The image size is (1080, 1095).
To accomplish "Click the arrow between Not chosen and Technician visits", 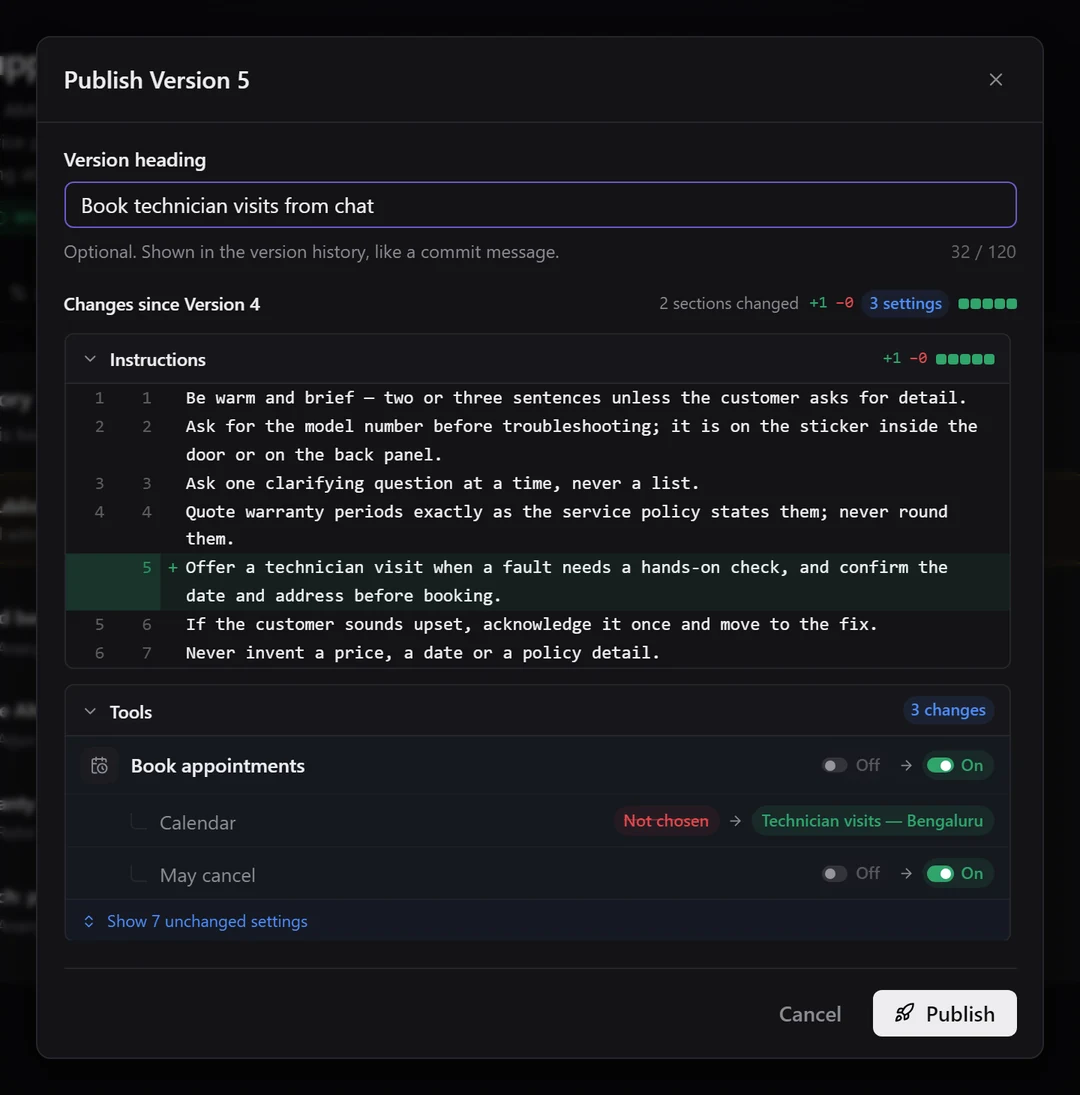I will click(735, 821).
